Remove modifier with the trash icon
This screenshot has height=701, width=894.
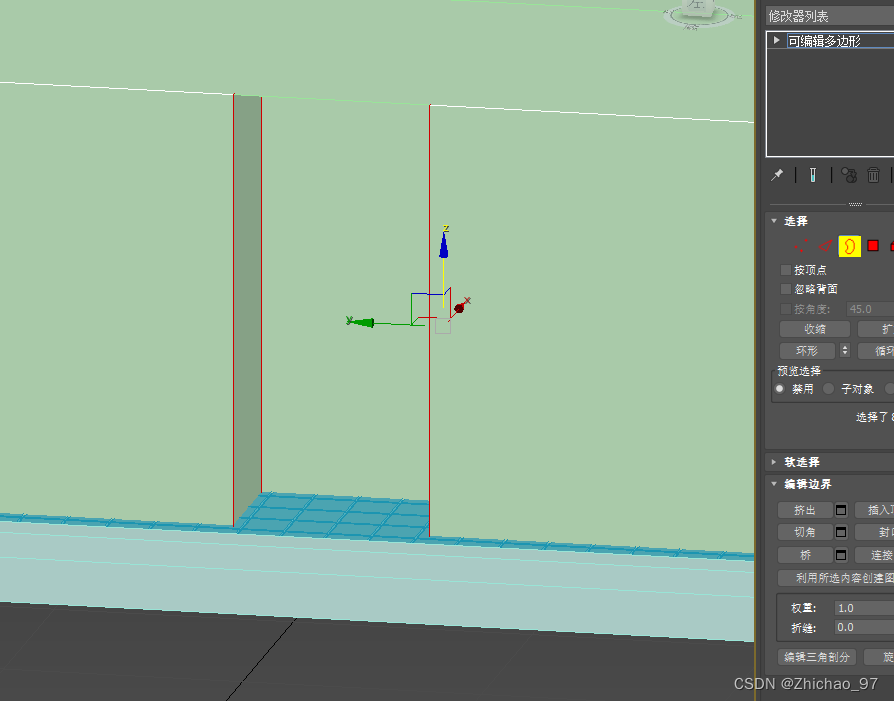(x=873, y=175)
